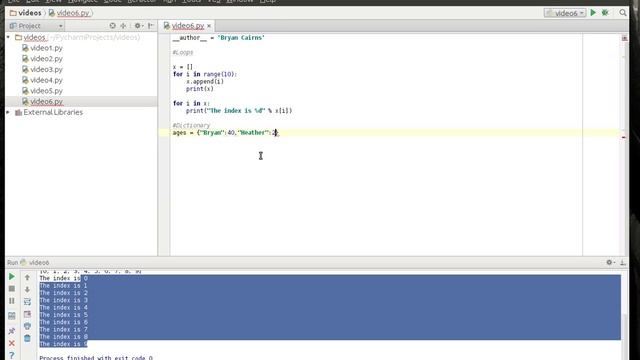Pause output in the Run panel
This screenshot has height=360, width=640.
[x=12, y=301]
